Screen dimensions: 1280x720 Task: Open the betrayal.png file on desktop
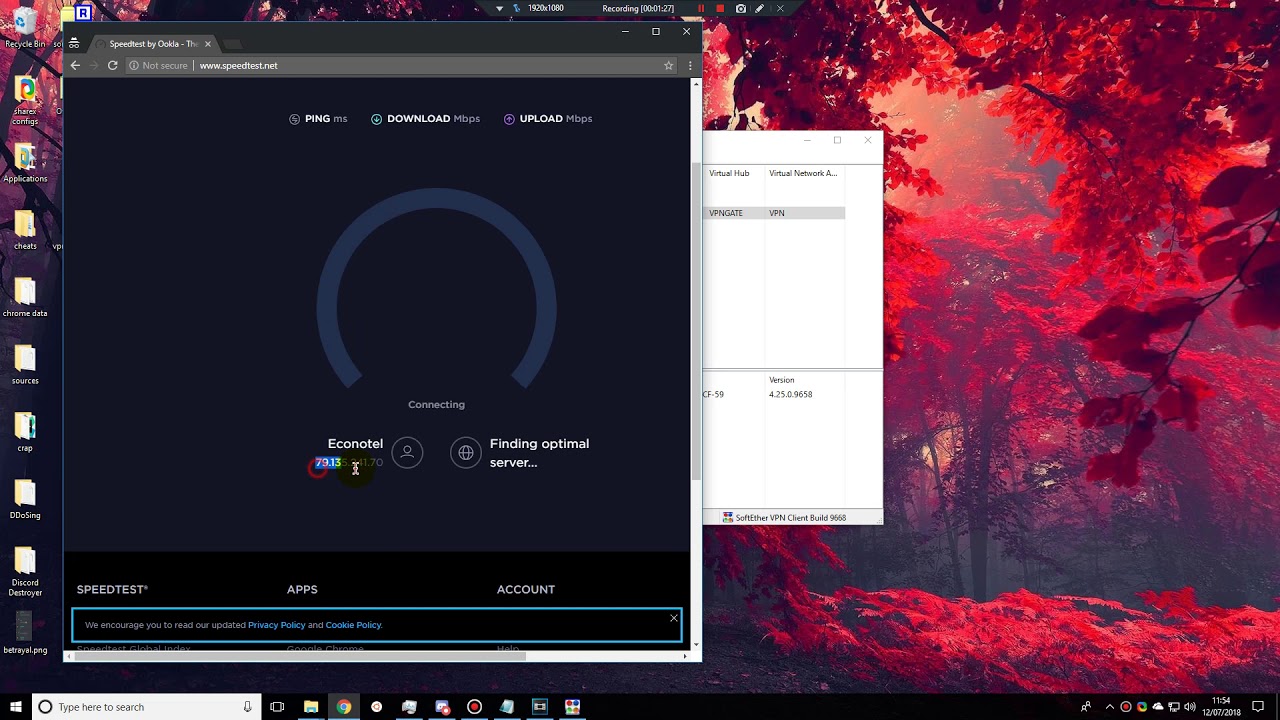(x=25, y=634)
